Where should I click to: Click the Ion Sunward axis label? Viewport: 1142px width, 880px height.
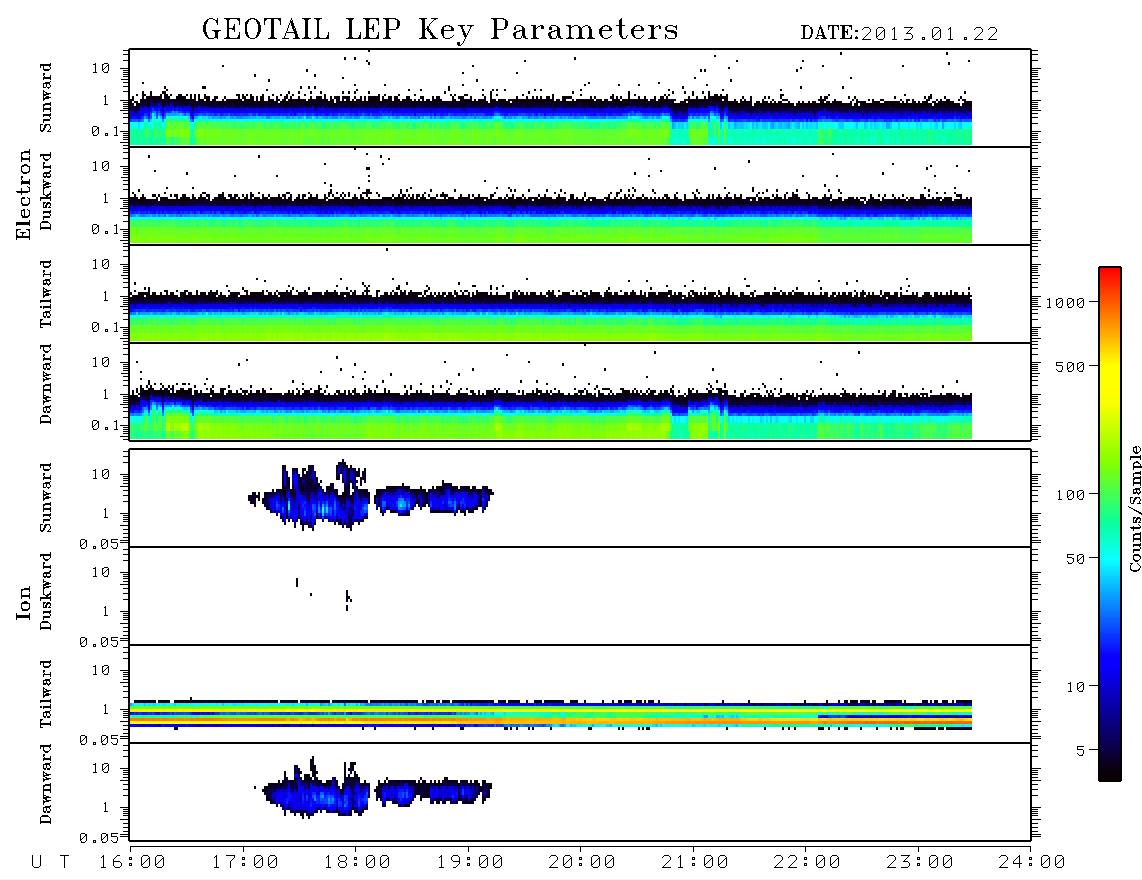[46, 497]
